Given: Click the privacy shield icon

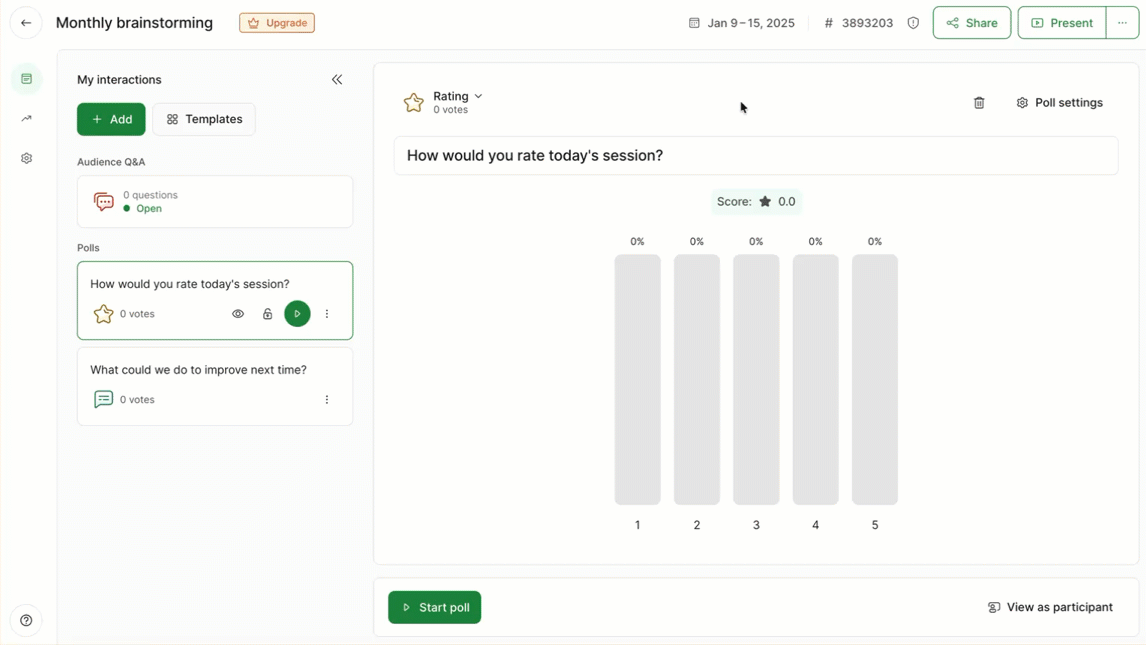Looking at the screenshot, I should pyautogui.click(x=913, y=23).
